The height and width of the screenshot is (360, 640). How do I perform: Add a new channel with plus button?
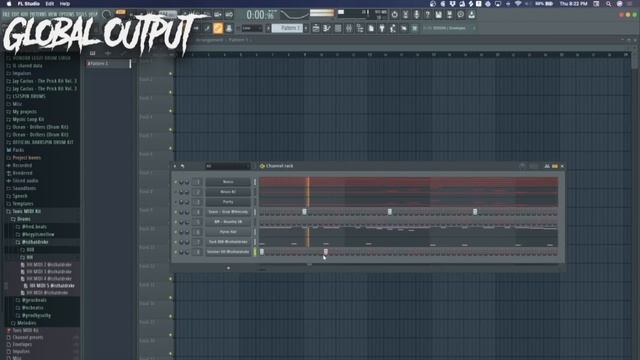(x=229, y=268)
